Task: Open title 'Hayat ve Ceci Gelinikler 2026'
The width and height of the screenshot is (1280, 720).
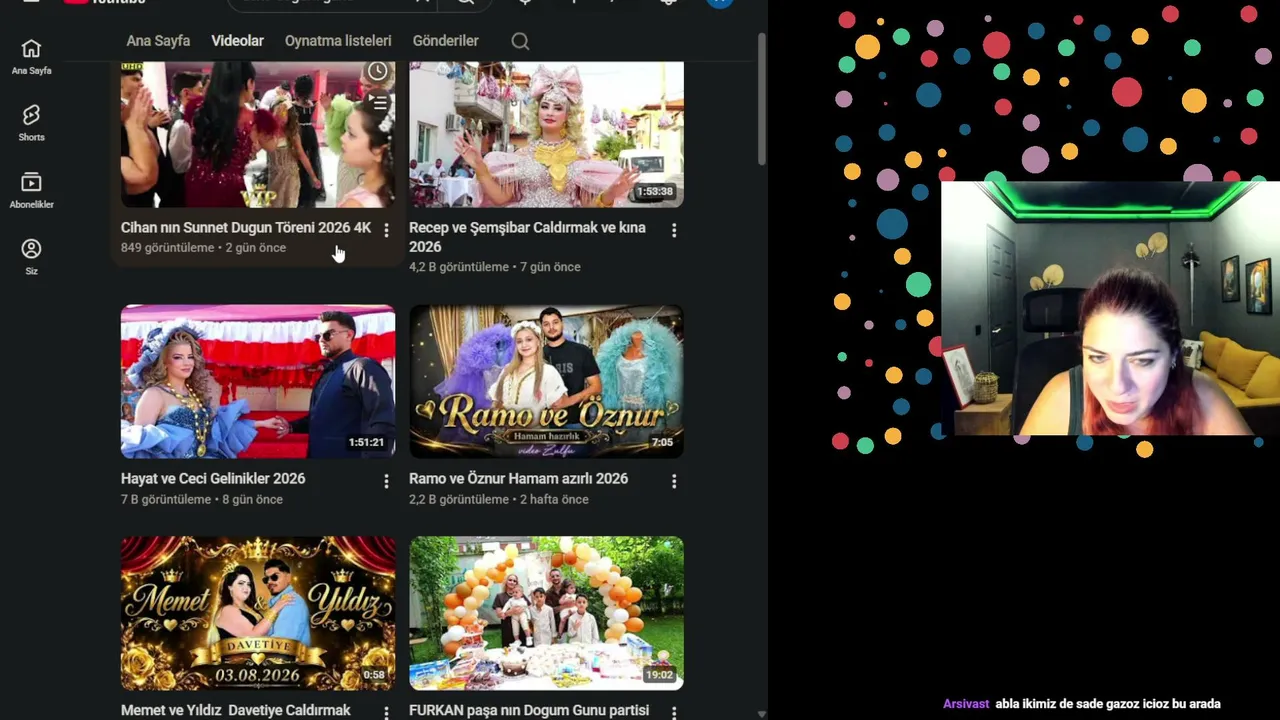Action: (x=213, y=479)
